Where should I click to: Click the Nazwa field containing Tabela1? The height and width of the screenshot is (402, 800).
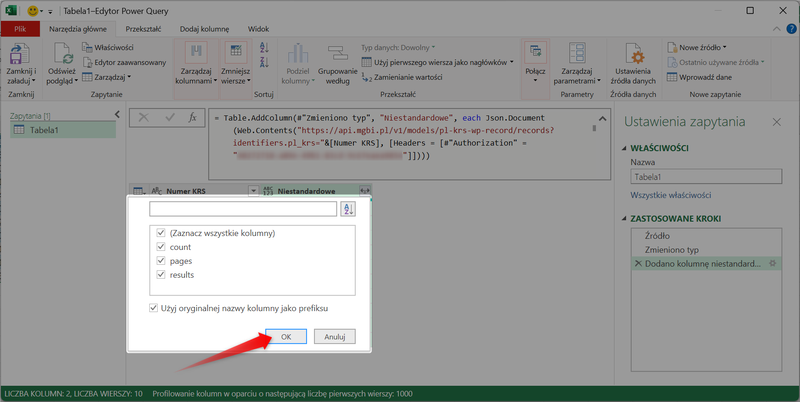pos(706,177)
